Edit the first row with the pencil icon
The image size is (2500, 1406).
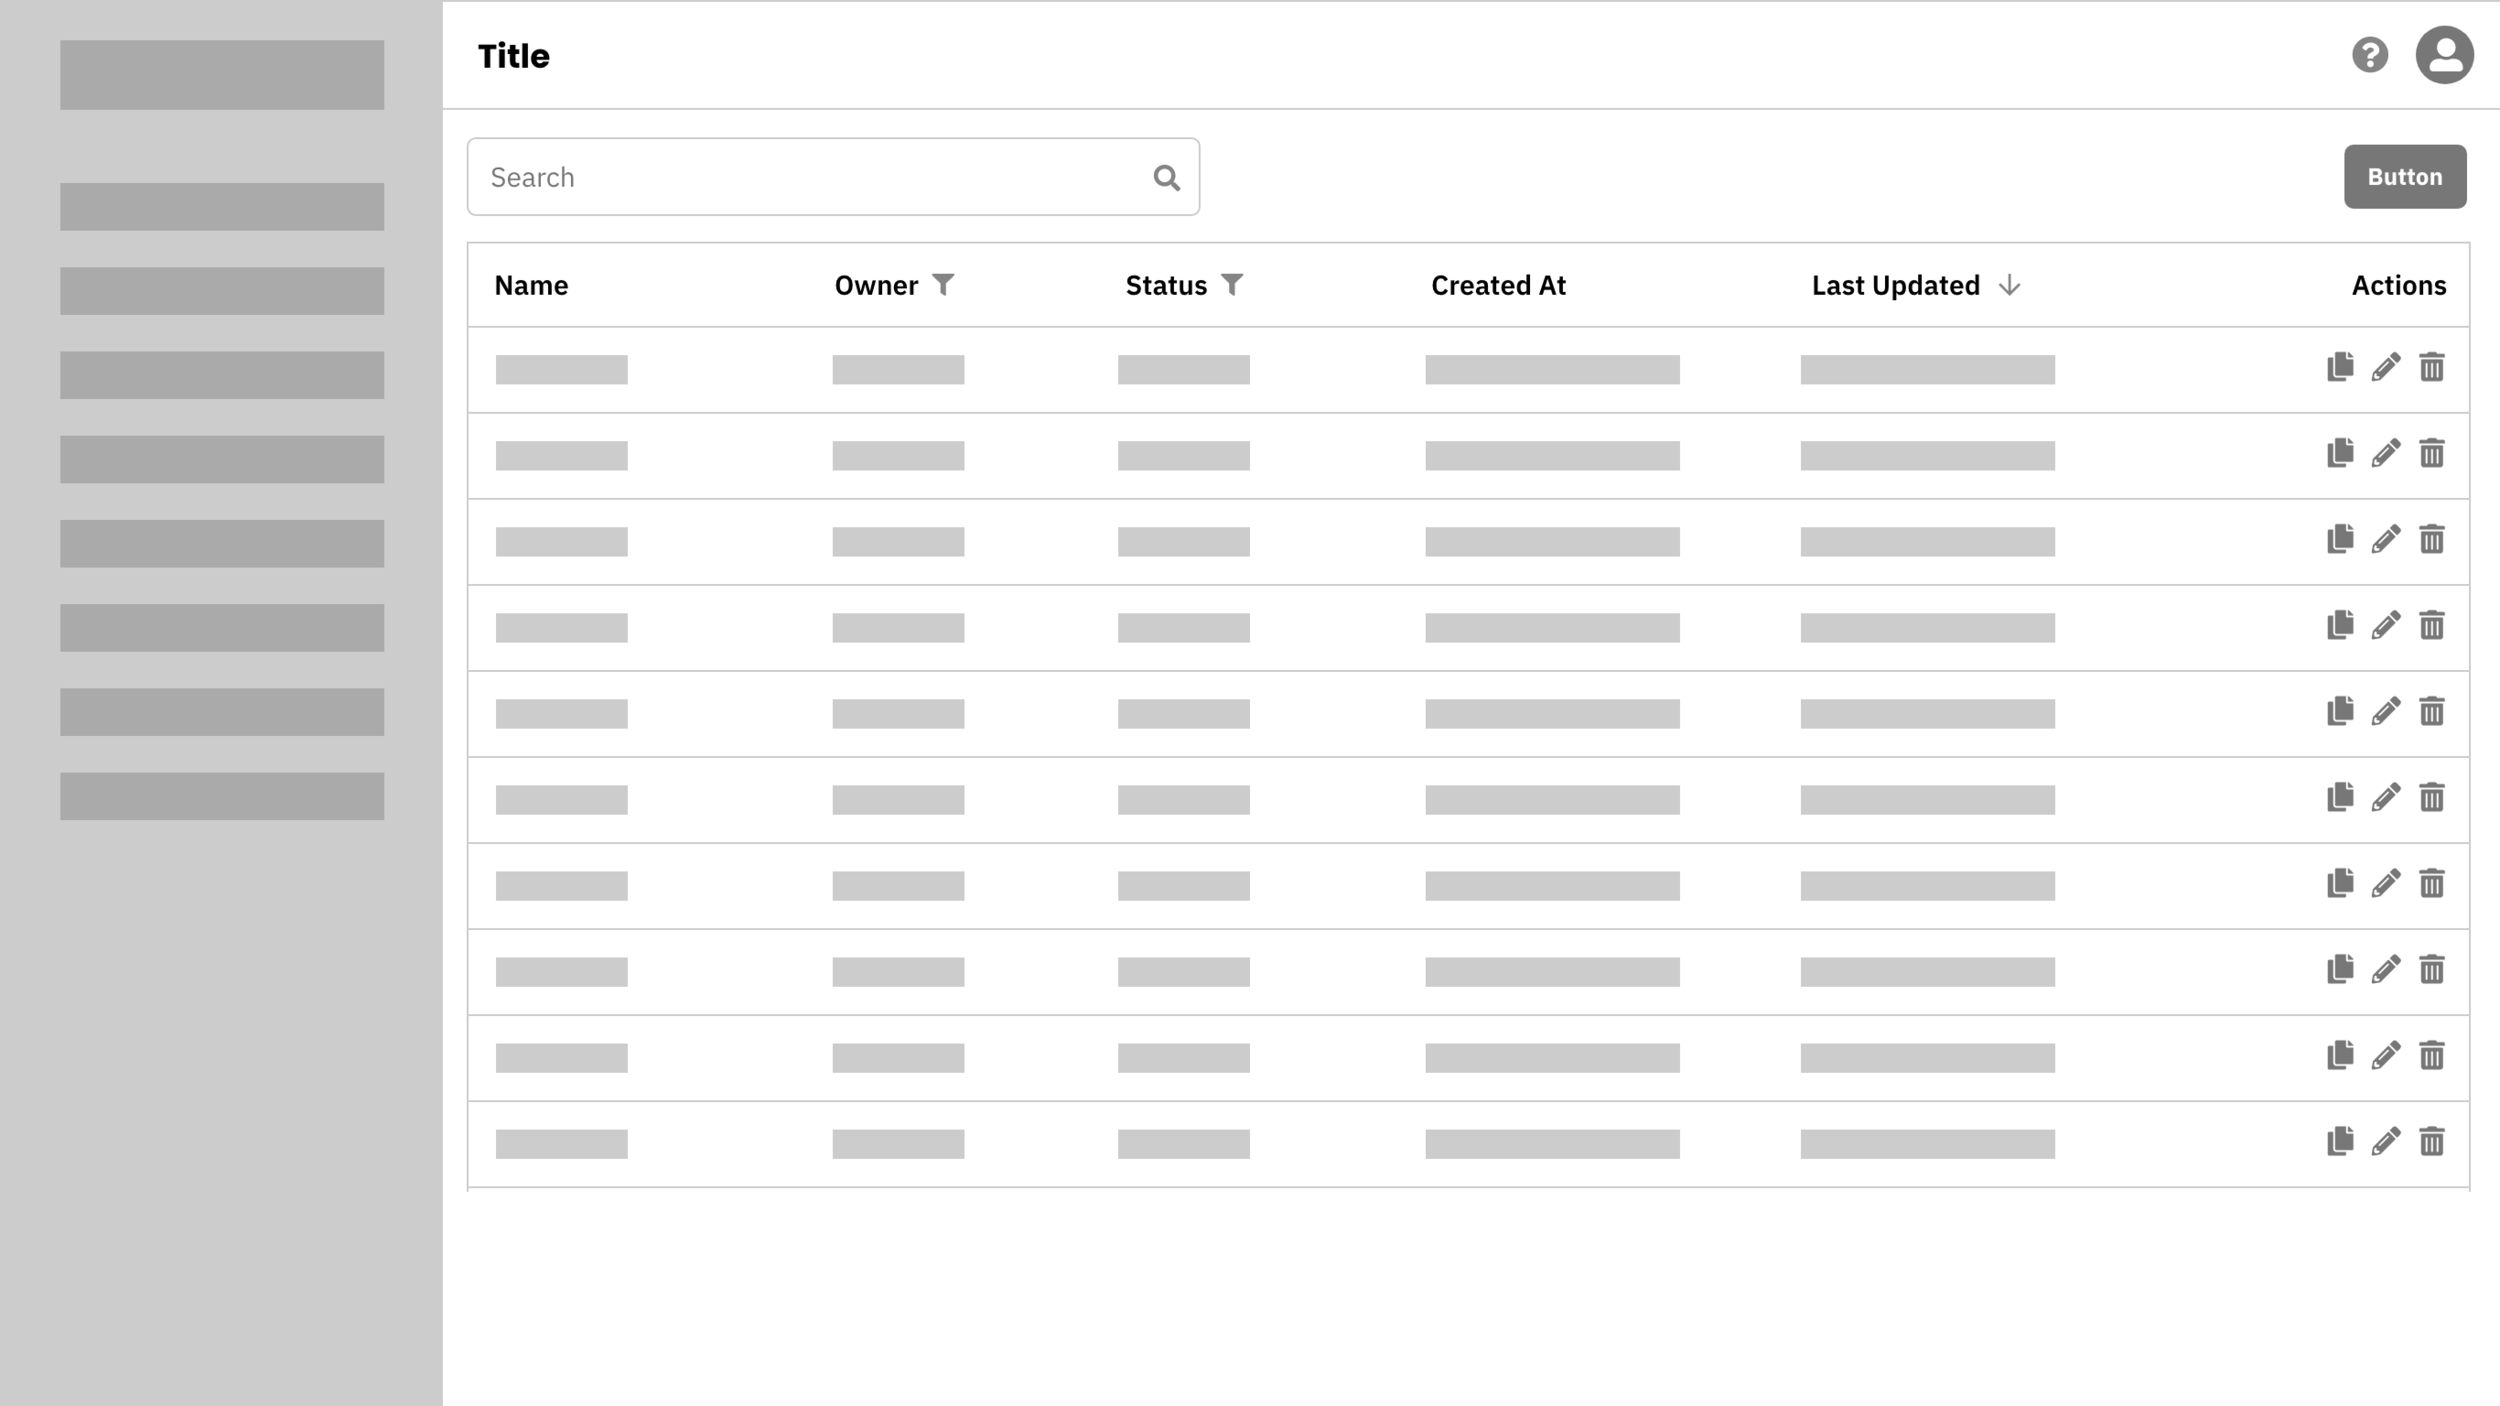[2386, 367]
